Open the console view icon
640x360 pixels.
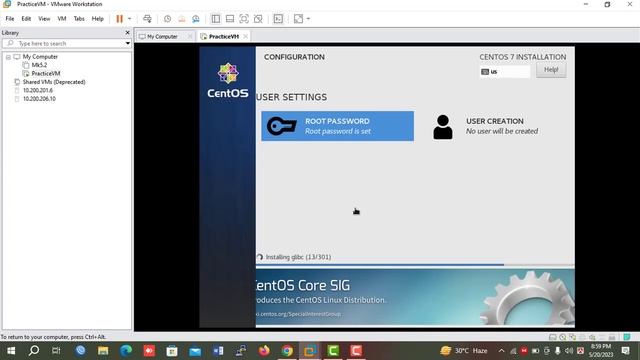pyautogui.click(x=278, y=19)
